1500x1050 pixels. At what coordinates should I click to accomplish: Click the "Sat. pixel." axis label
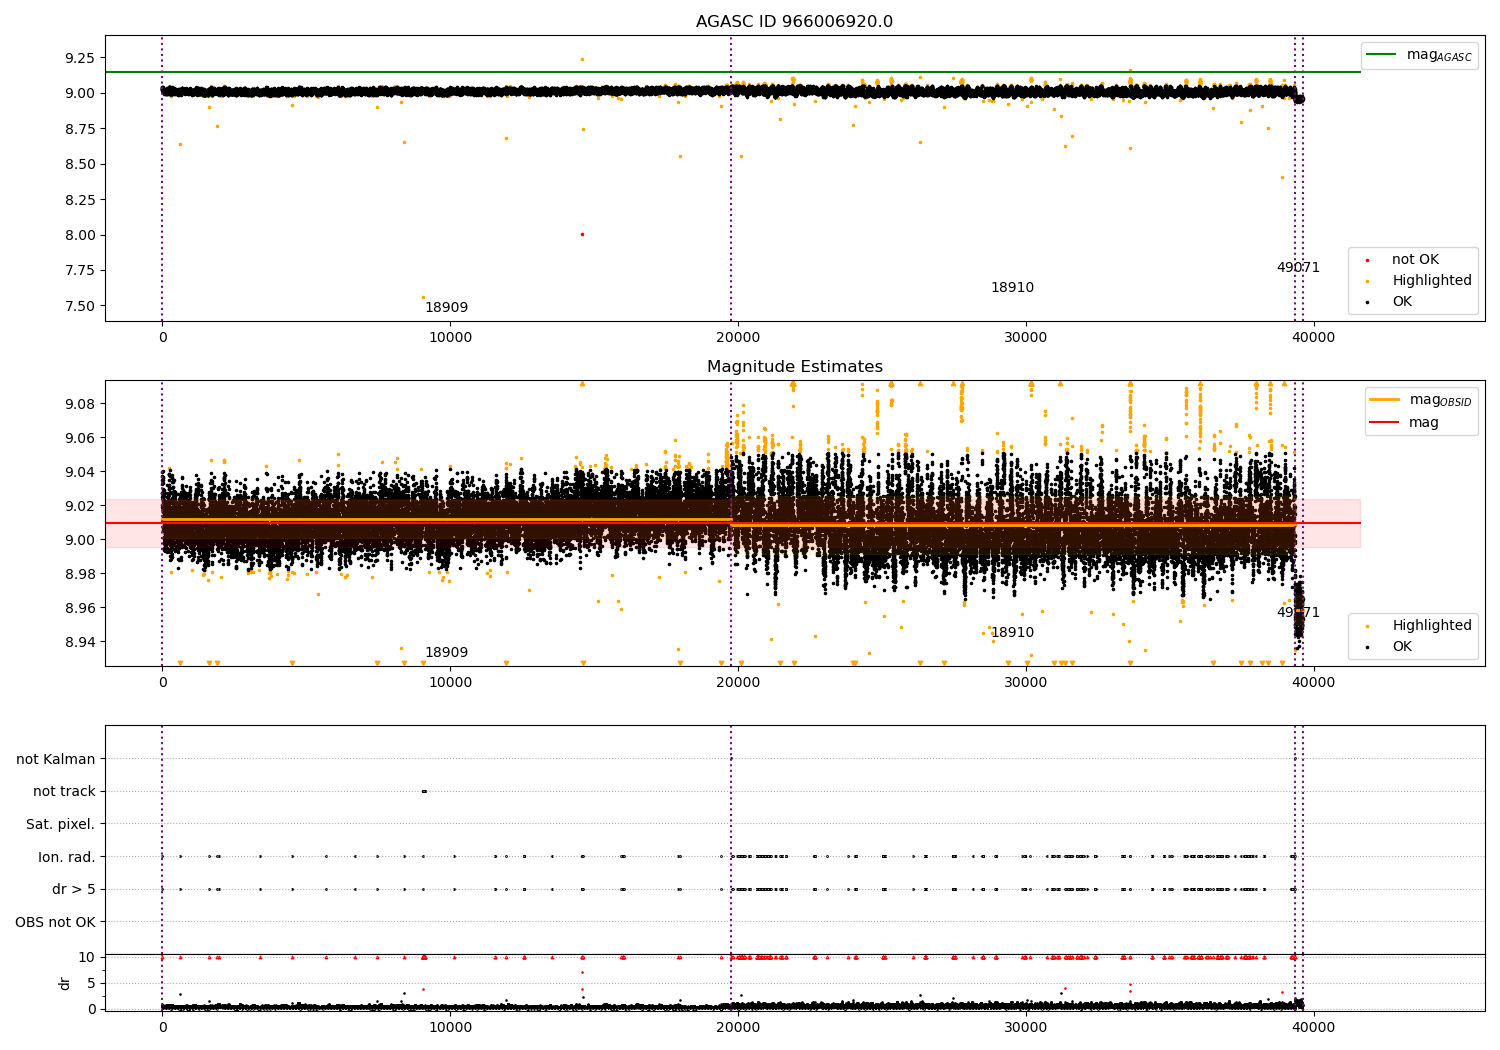(x=61, y=824)
